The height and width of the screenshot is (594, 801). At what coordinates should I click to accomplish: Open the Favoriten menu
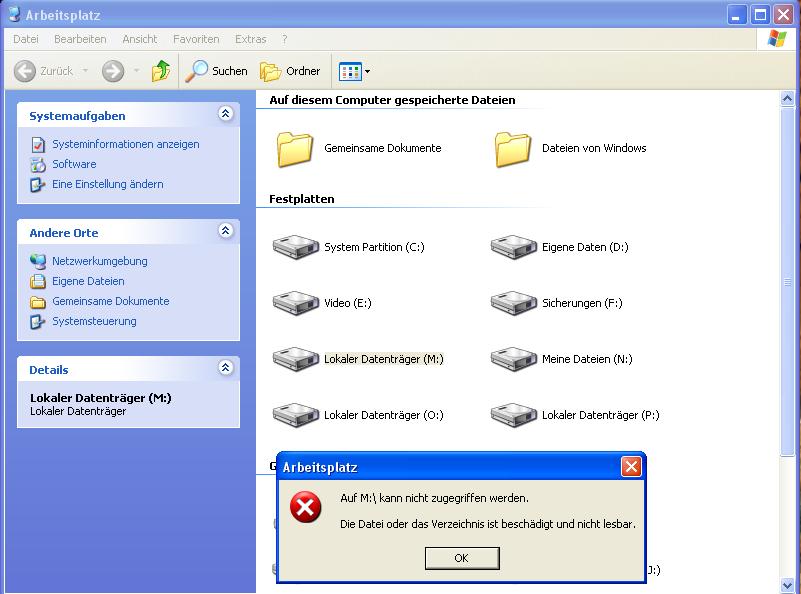[x=196, y=39]
